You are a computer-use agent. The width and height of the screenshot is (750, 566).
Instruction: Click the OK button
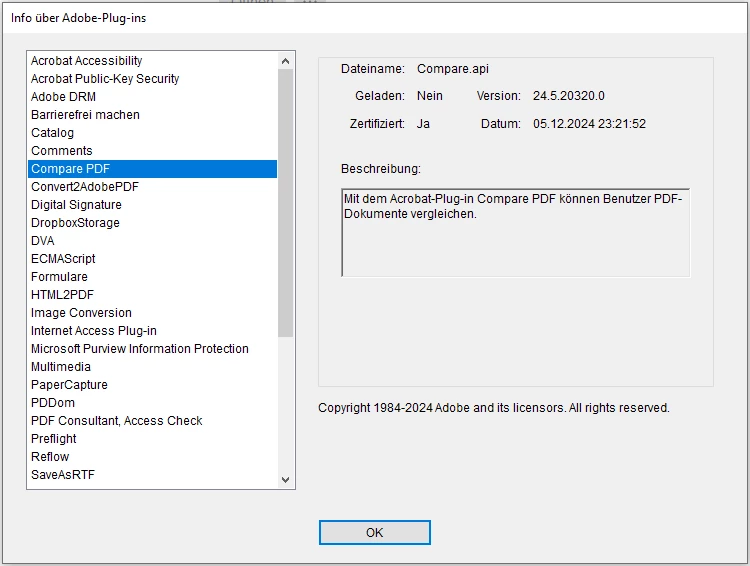tap(375, 533)
